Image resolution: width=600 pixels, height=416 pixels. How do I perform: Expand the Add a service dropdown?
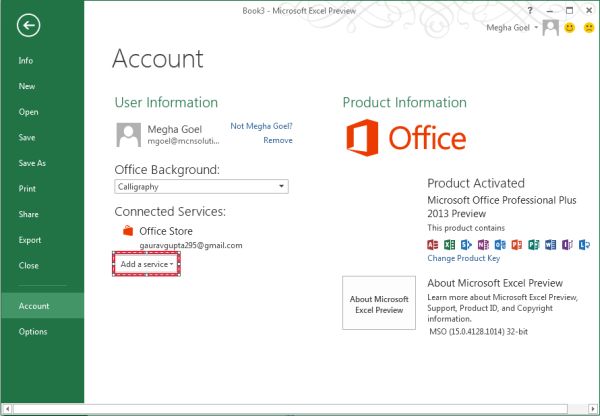pos(147,264)
